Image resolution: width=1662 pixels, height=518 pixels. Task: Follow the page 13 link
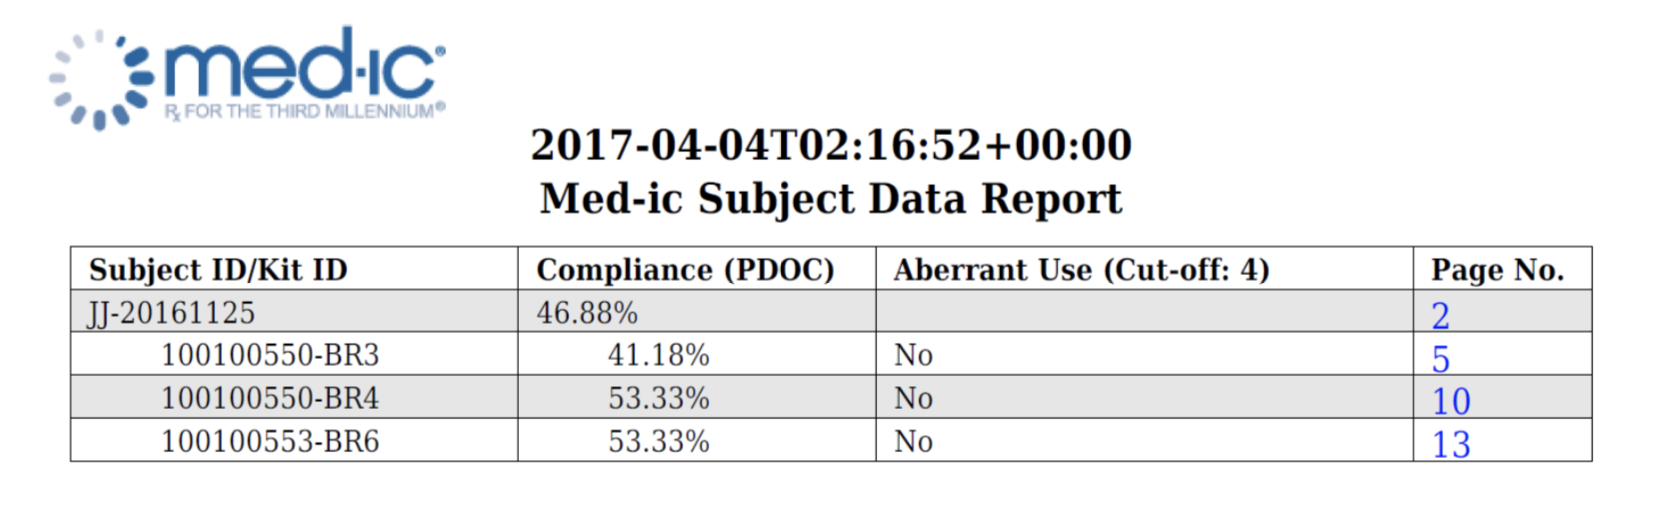point(1450,444)
